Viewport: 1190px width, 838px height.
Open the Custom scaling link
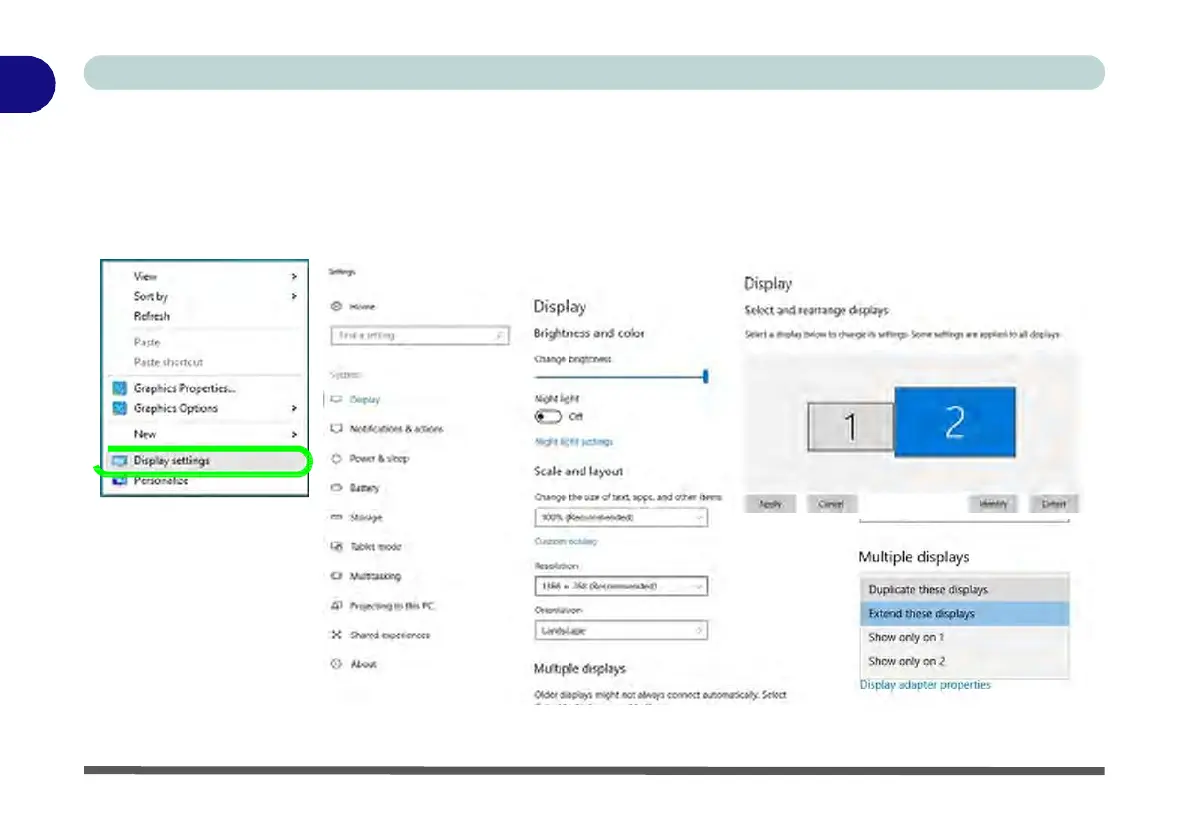pyautogui.click(x=566, y=541)
